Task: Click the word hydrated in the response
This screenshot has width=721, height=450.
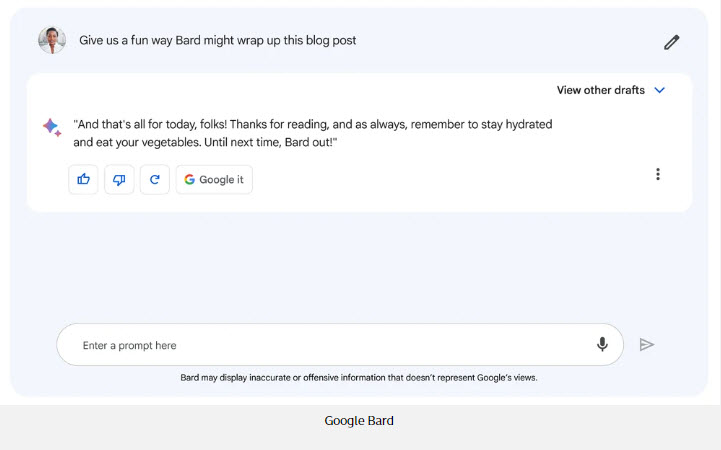Action: tap(529, 125)
